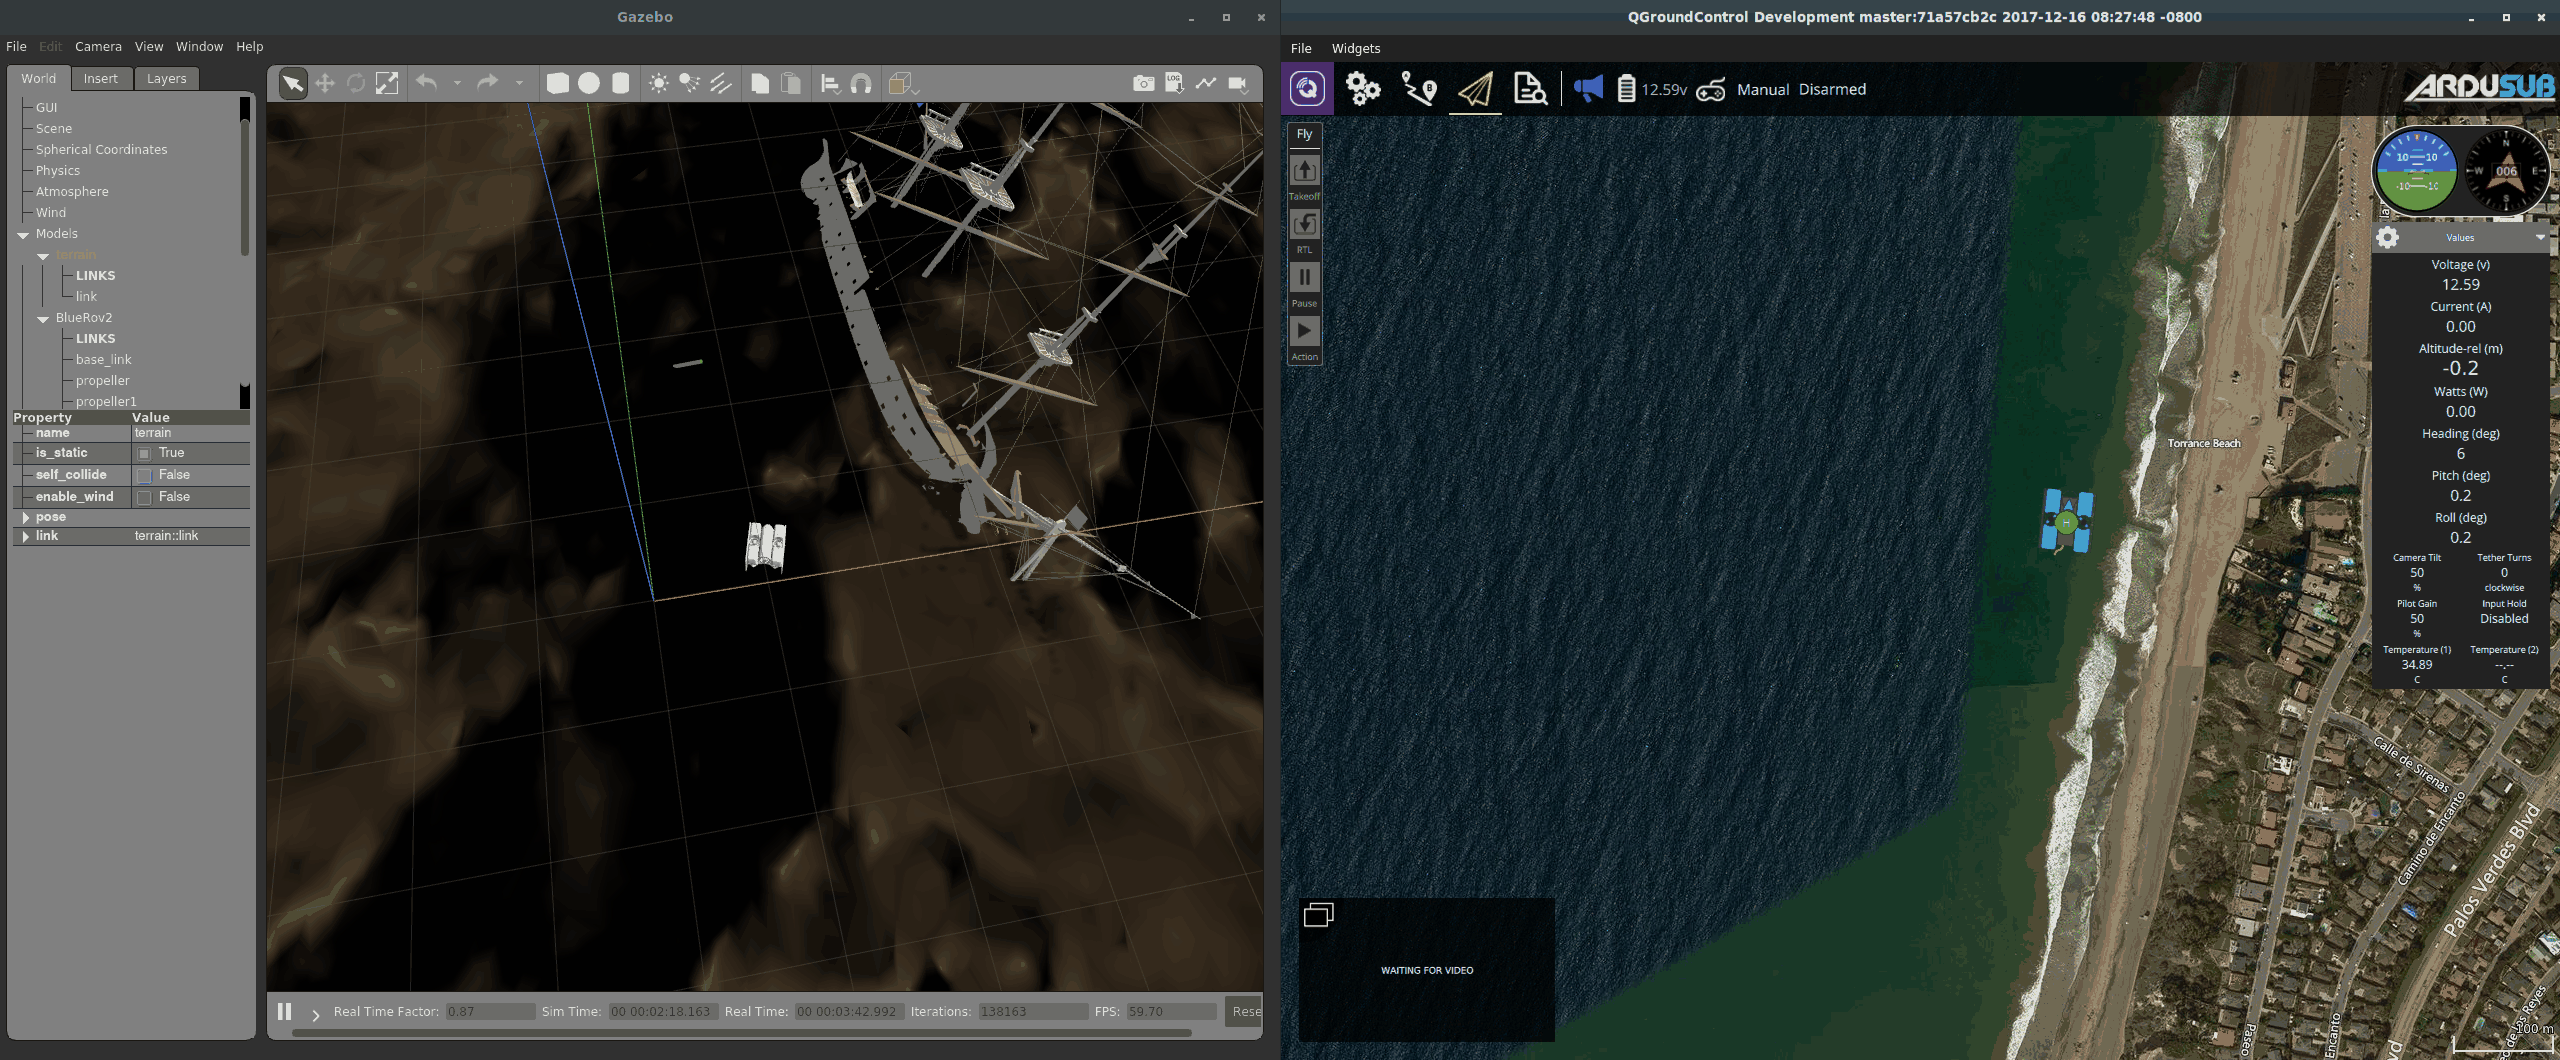
Task: Open the Values panel dropdown arrow
Action: pyautogui.click(x=2540, y=237)
